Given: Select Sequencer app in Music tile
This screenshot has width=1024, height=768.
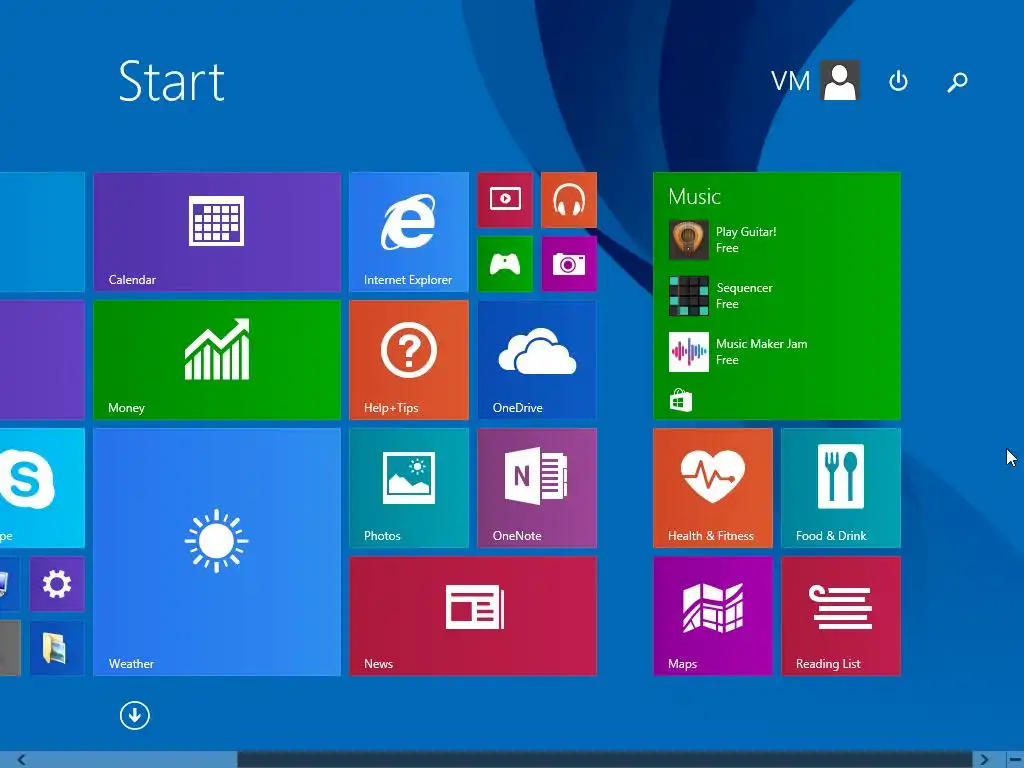Looking at the screenshot, I should coord(720,296).
